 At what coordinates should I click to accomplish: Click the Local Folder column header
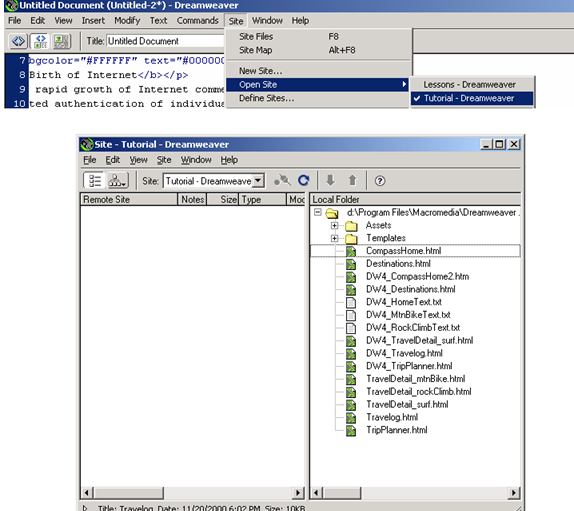[x=415, y=199]
